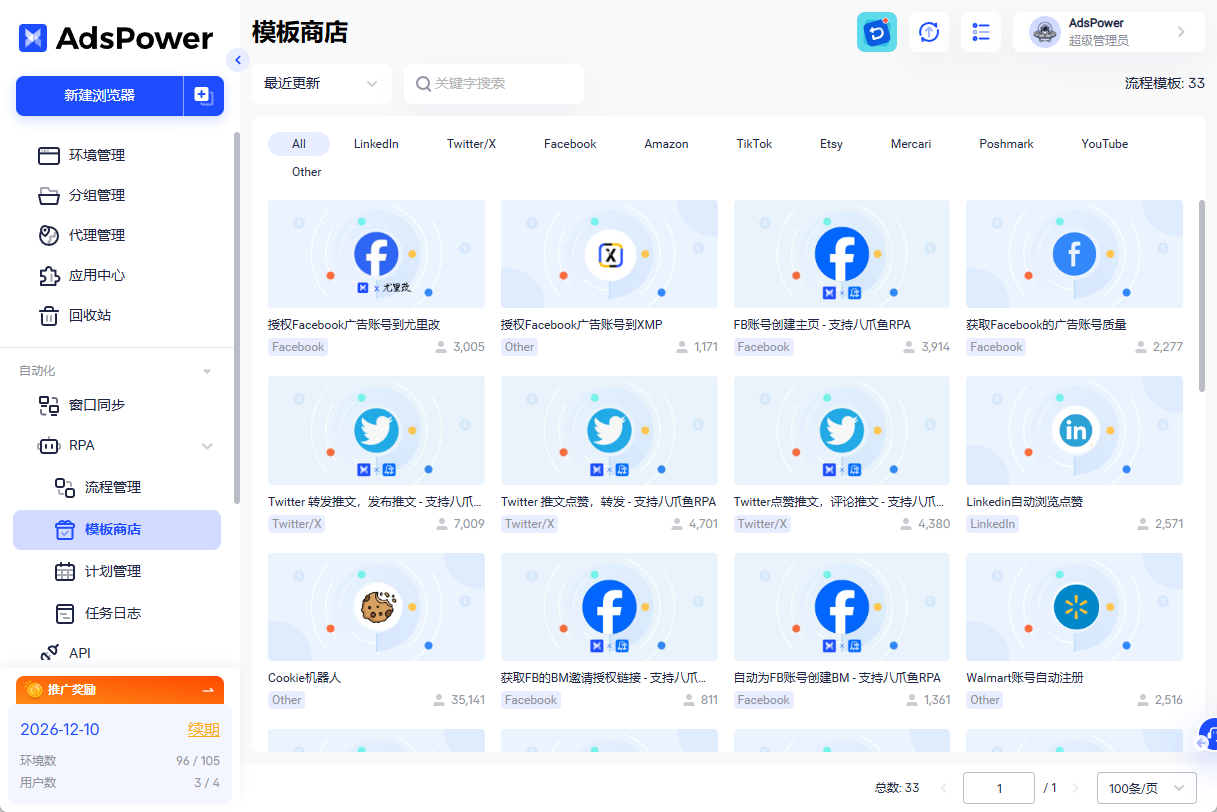Select the TikTok category tab
Viewport: 1217px width, 812px height.
click(754, 144)
